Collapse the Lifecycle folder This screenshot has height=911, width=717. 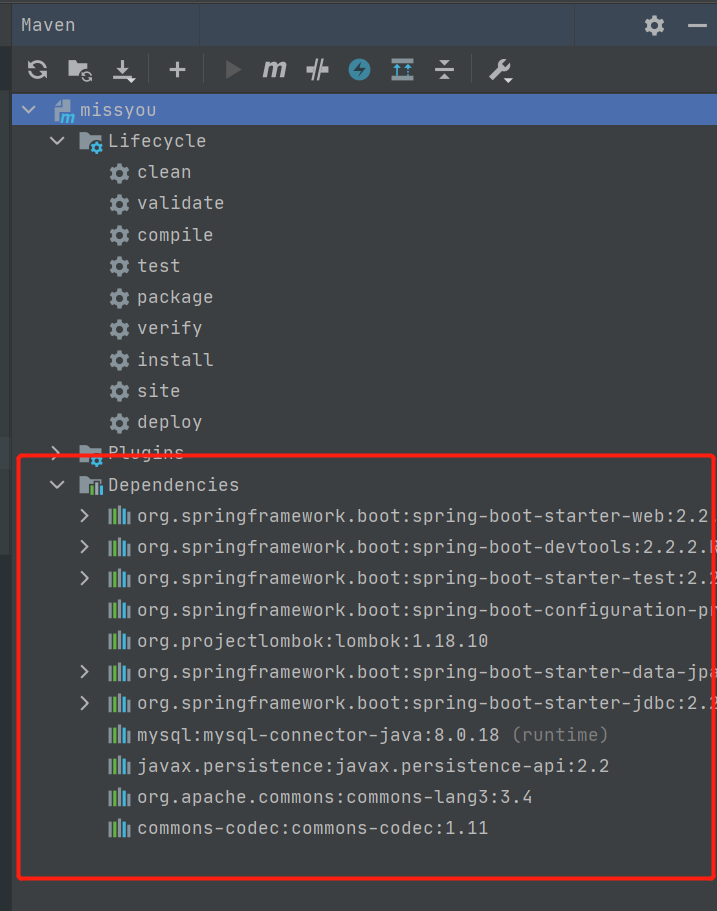[x=57, y=141]
